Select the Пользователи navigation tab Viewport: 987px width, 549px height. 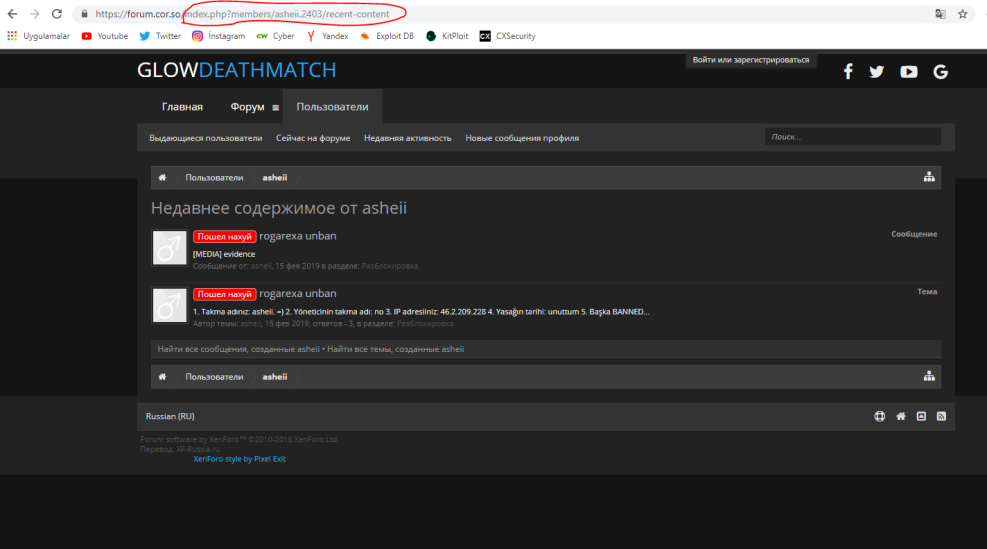[x=332, y=107]
